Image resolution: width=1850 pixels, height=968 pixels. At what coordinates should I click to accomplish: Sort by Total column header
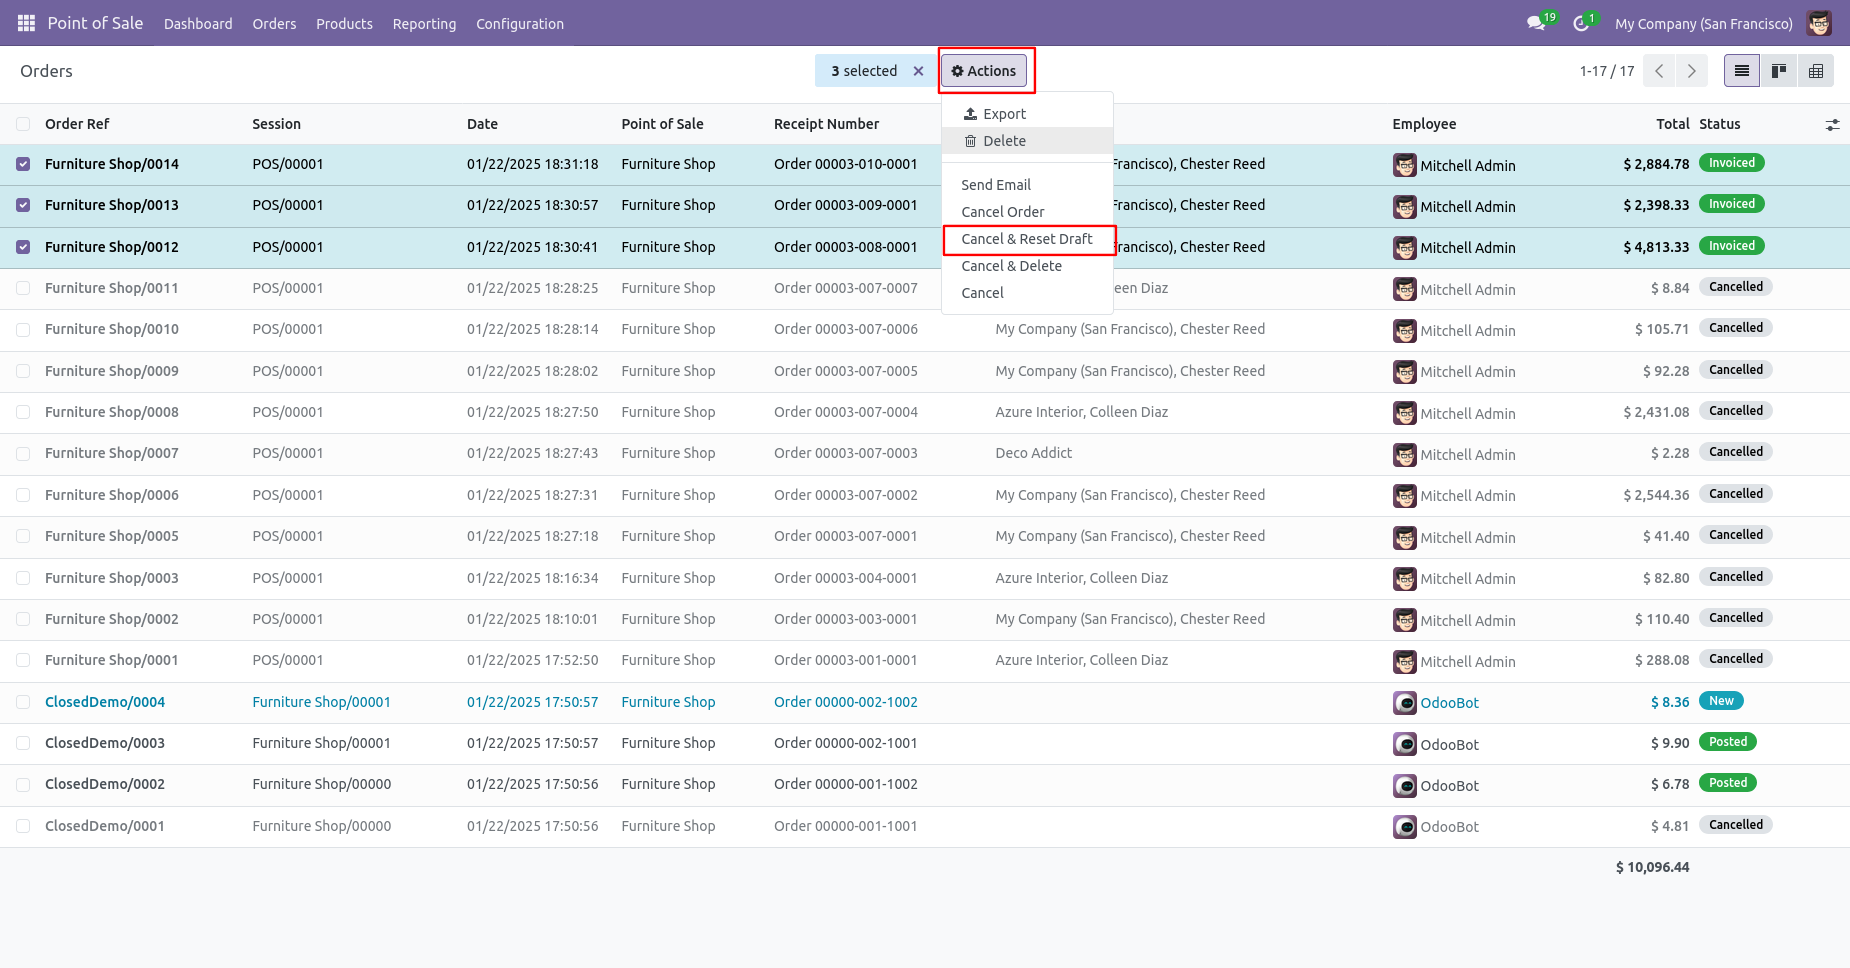pyautogui.click(x=1672, y=124)
